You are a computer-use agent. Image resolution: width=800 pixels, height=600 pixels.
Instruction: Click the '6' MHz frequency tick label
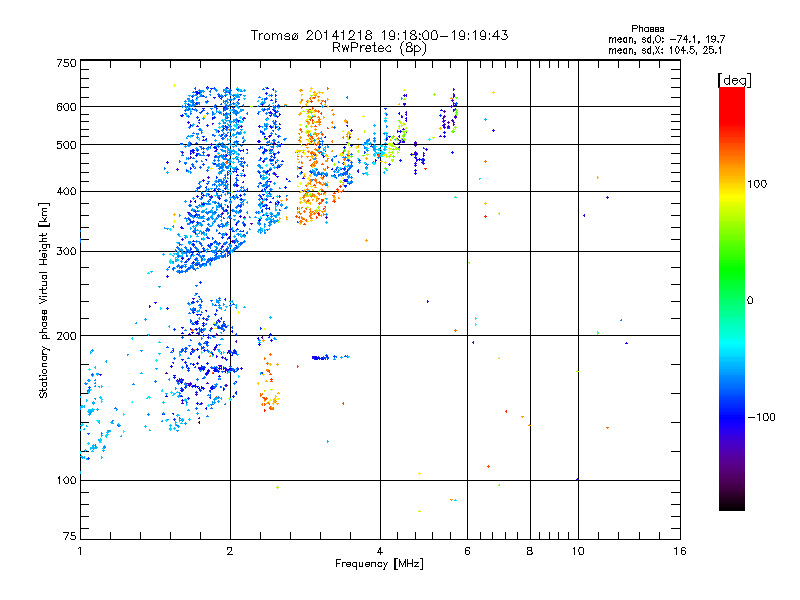click(467, 551)
